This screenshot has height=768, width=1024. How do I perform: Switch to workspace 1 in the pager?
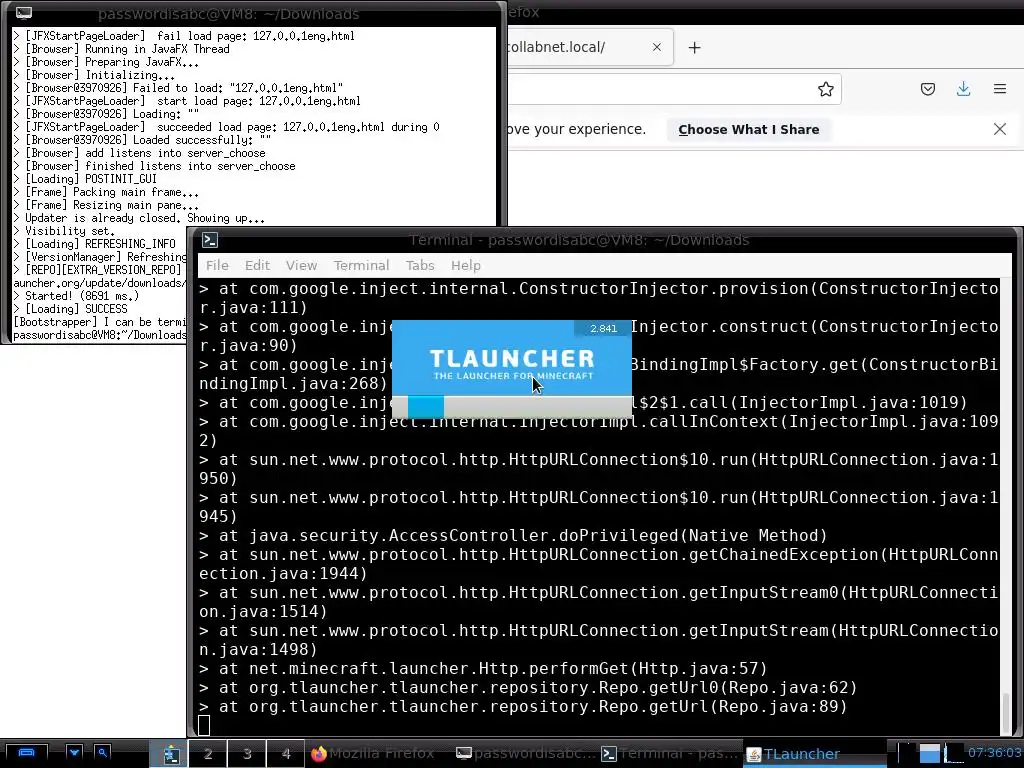[170, 754]
